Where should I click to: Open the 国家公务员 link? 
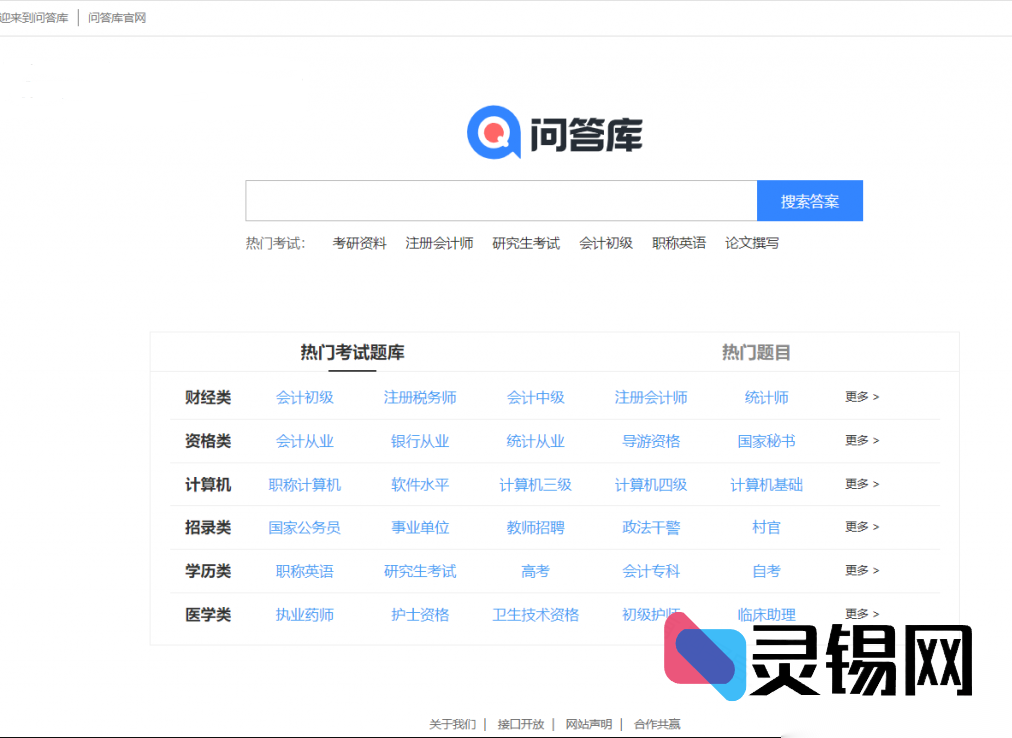coord(305,527)
